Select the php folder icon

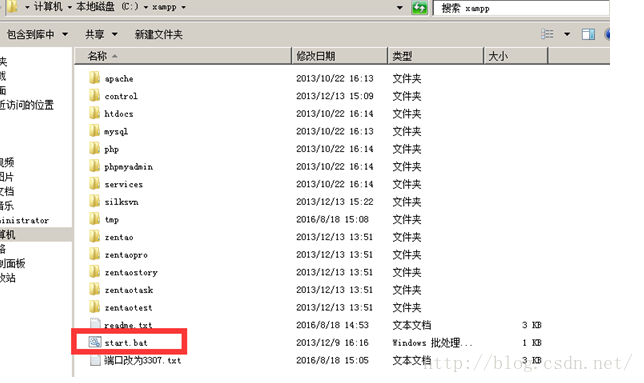(x=94, y=148)
